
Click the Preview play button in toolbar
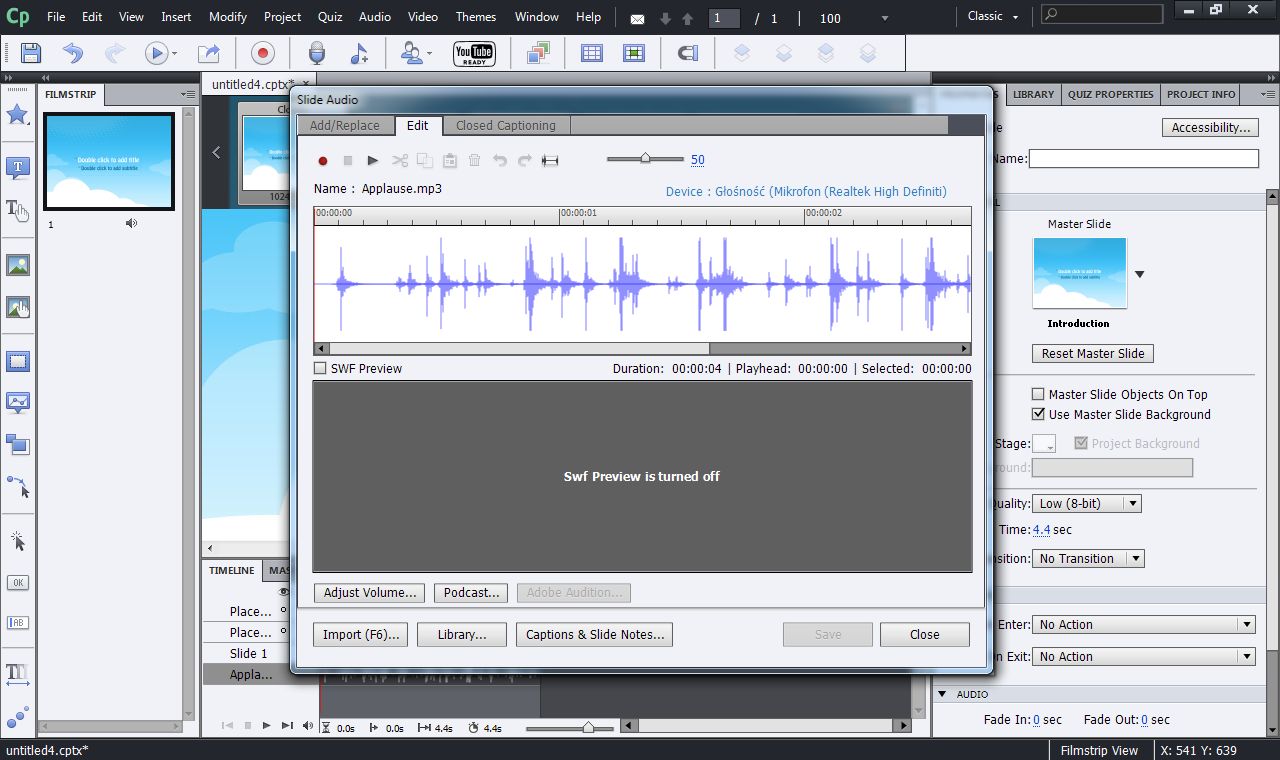(156, 53)
